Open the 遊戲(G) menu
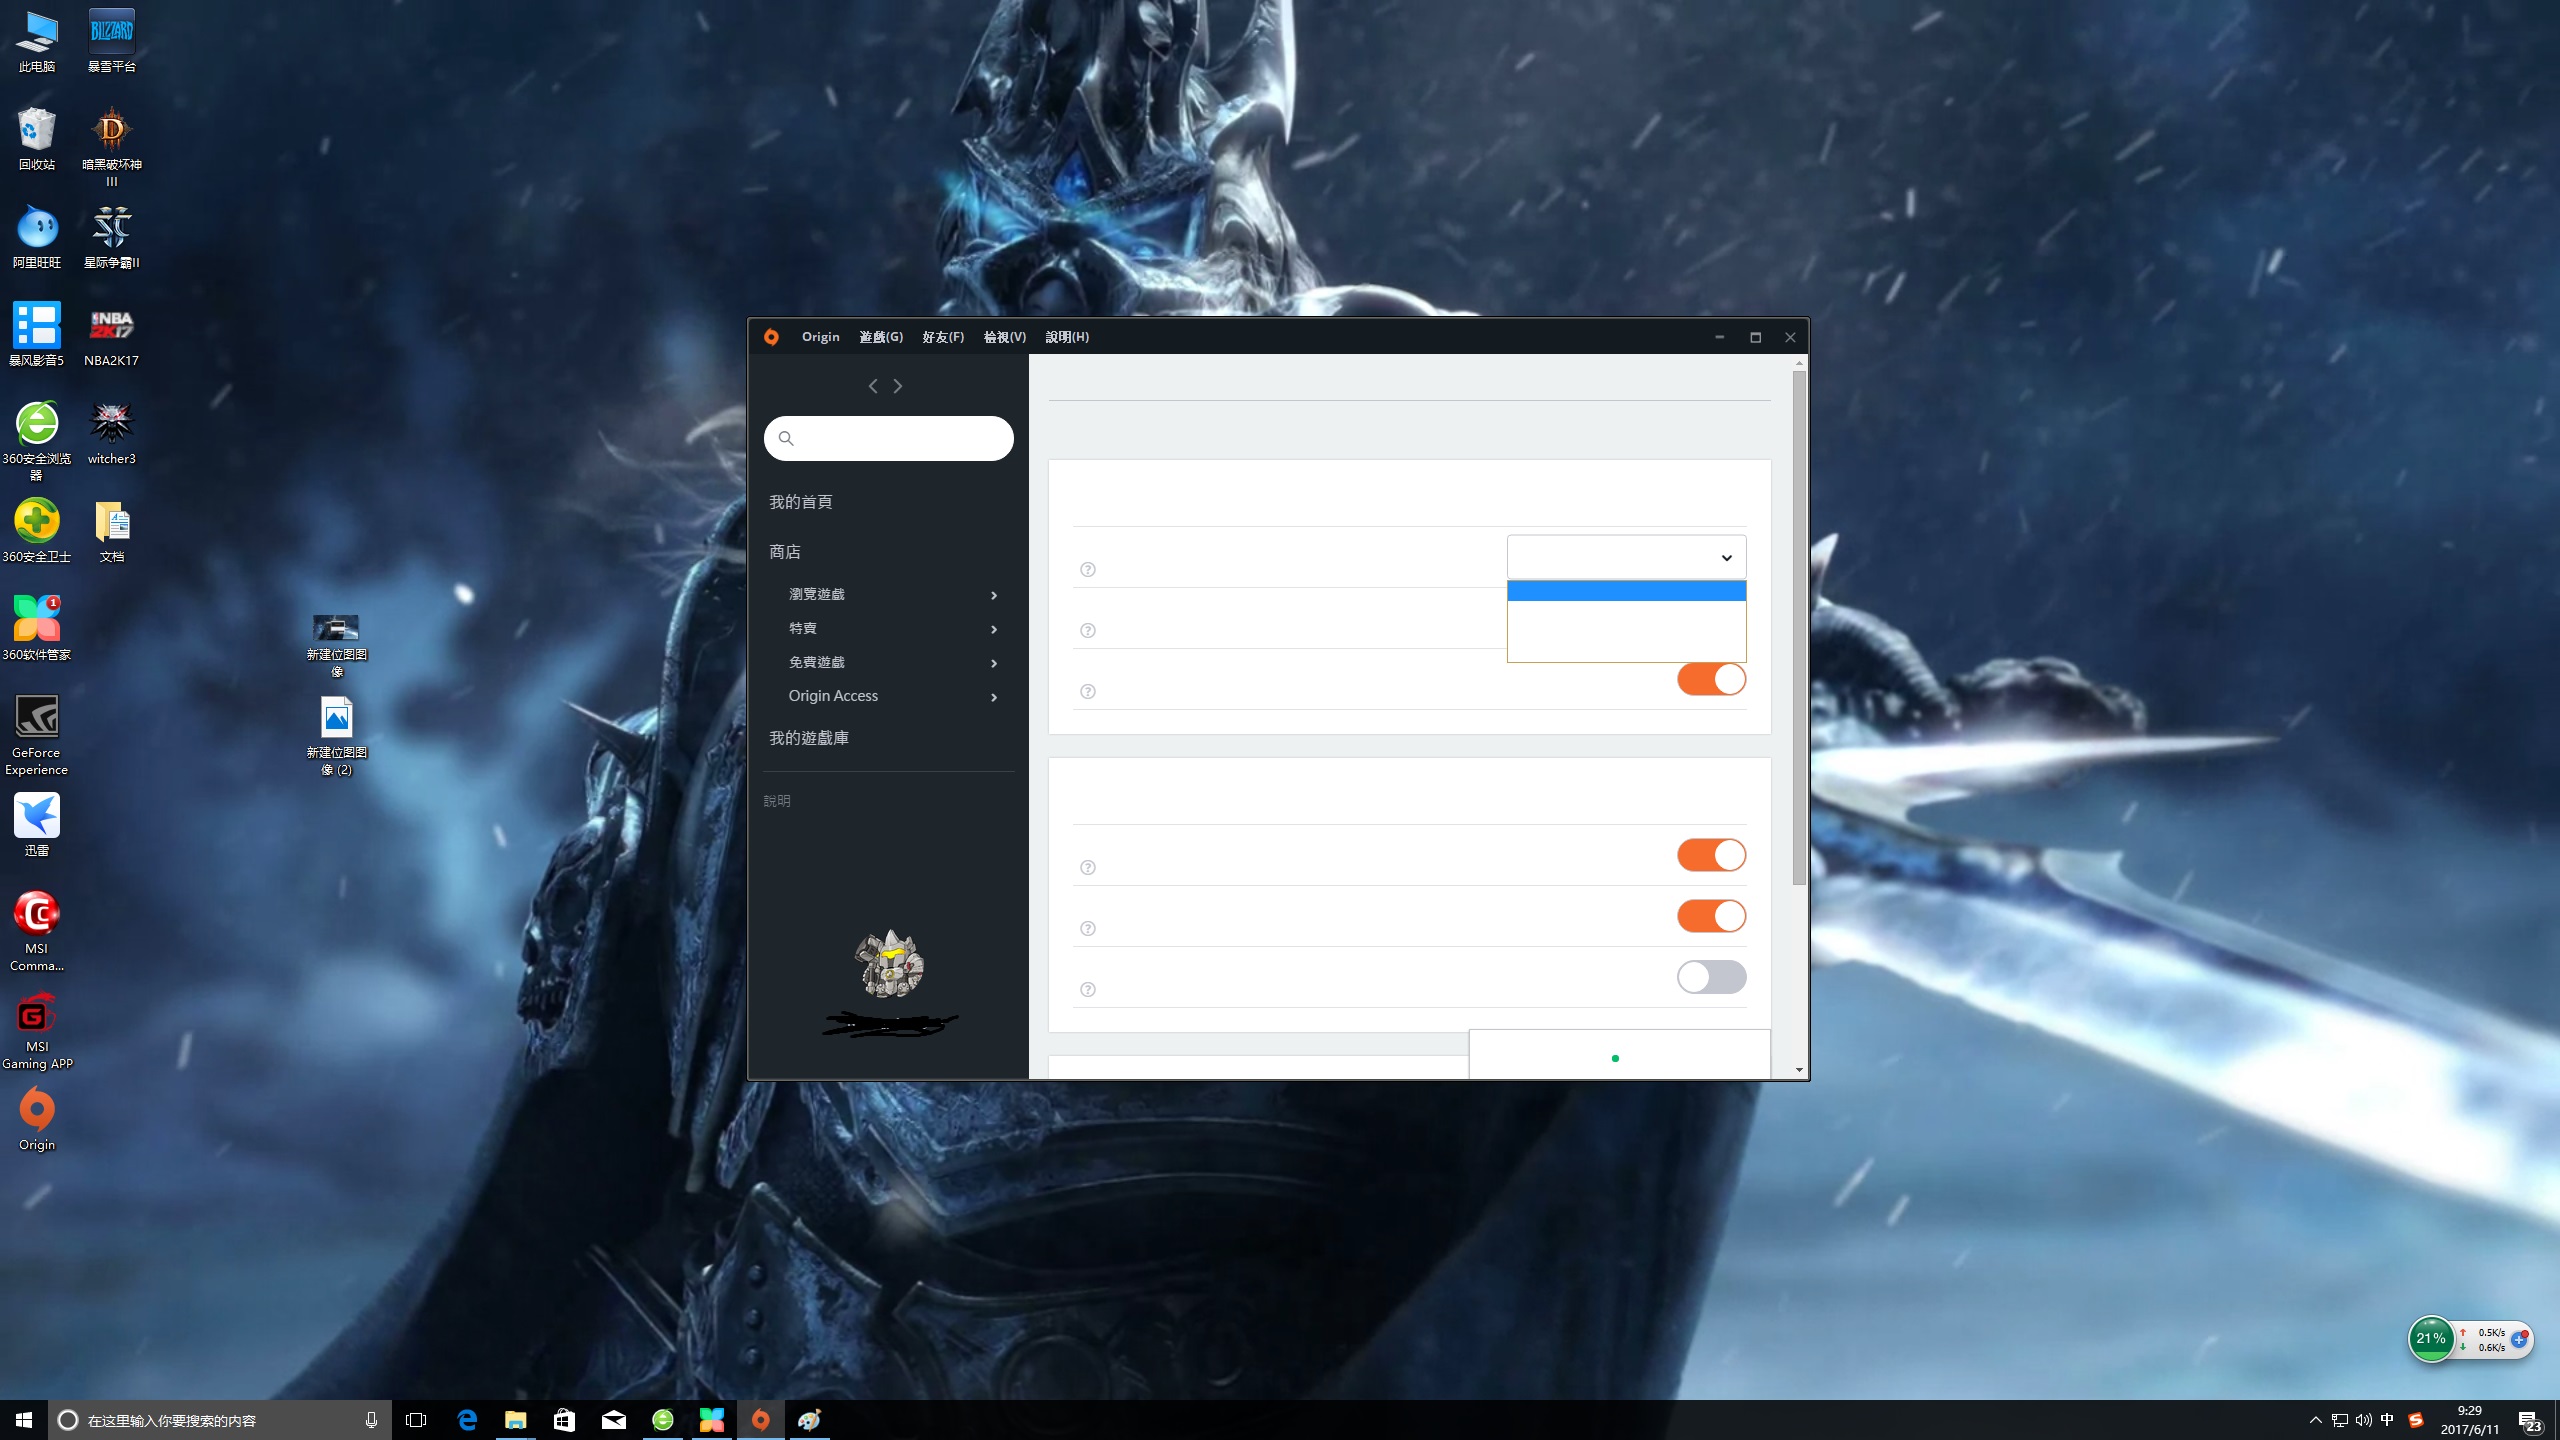The width and height of the screenshot is (2560, 1440). 880,337
